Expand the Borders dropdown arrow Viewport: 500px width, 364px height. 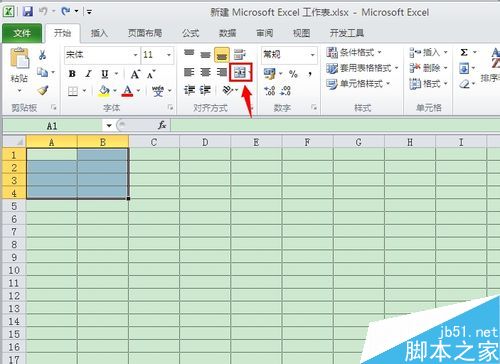[84, 91]
